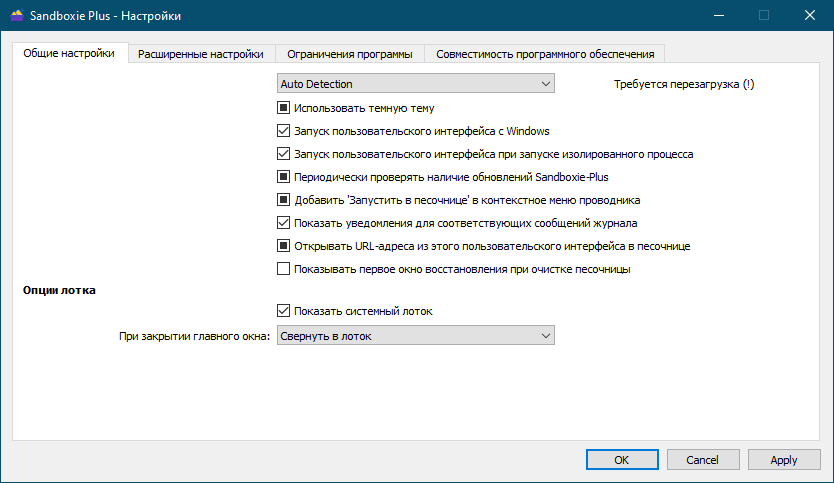Image resolution: width=834 pixels, height=483 pixels.
Task: Select the 'Общие настройки' tab
Action: (69, 53)
